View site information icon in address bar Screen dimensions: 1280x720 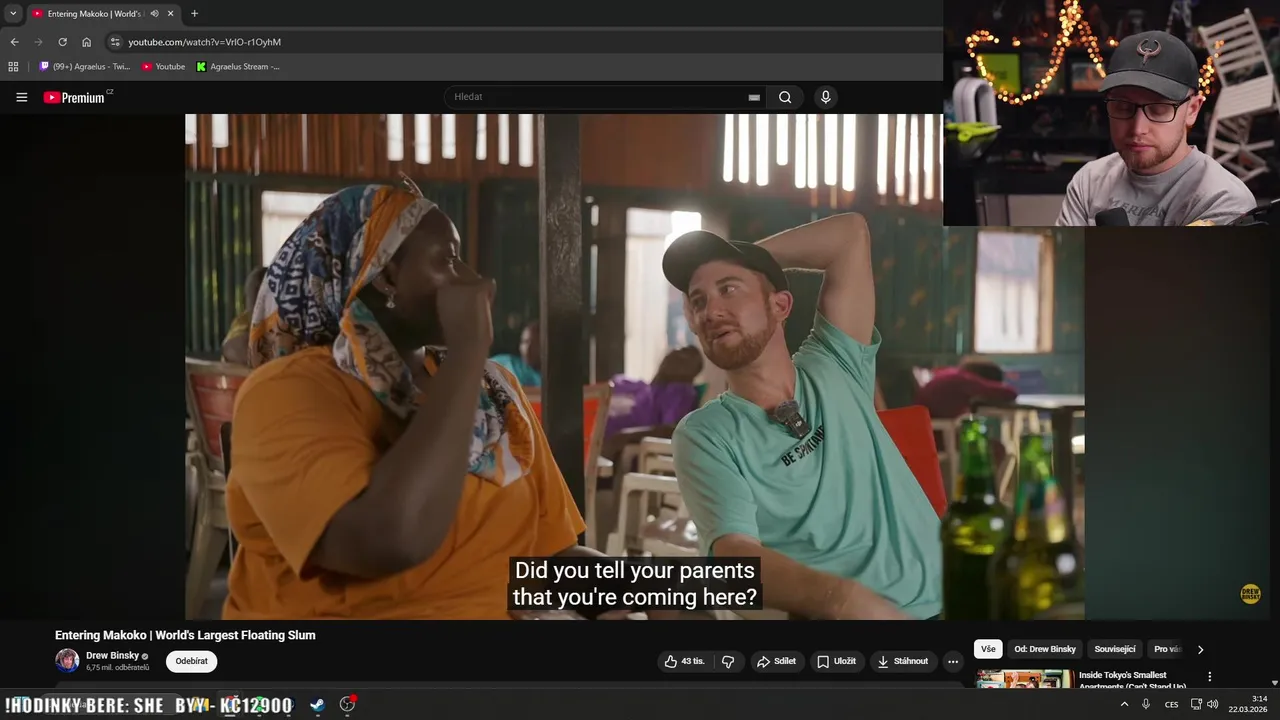pos(115,42)
